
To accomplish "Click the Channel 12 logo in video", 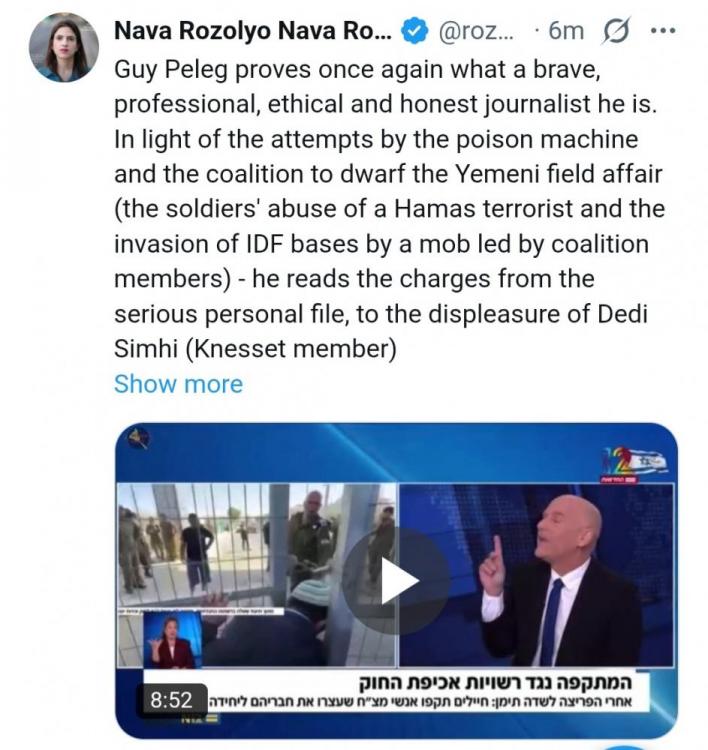I will point(636,463).
